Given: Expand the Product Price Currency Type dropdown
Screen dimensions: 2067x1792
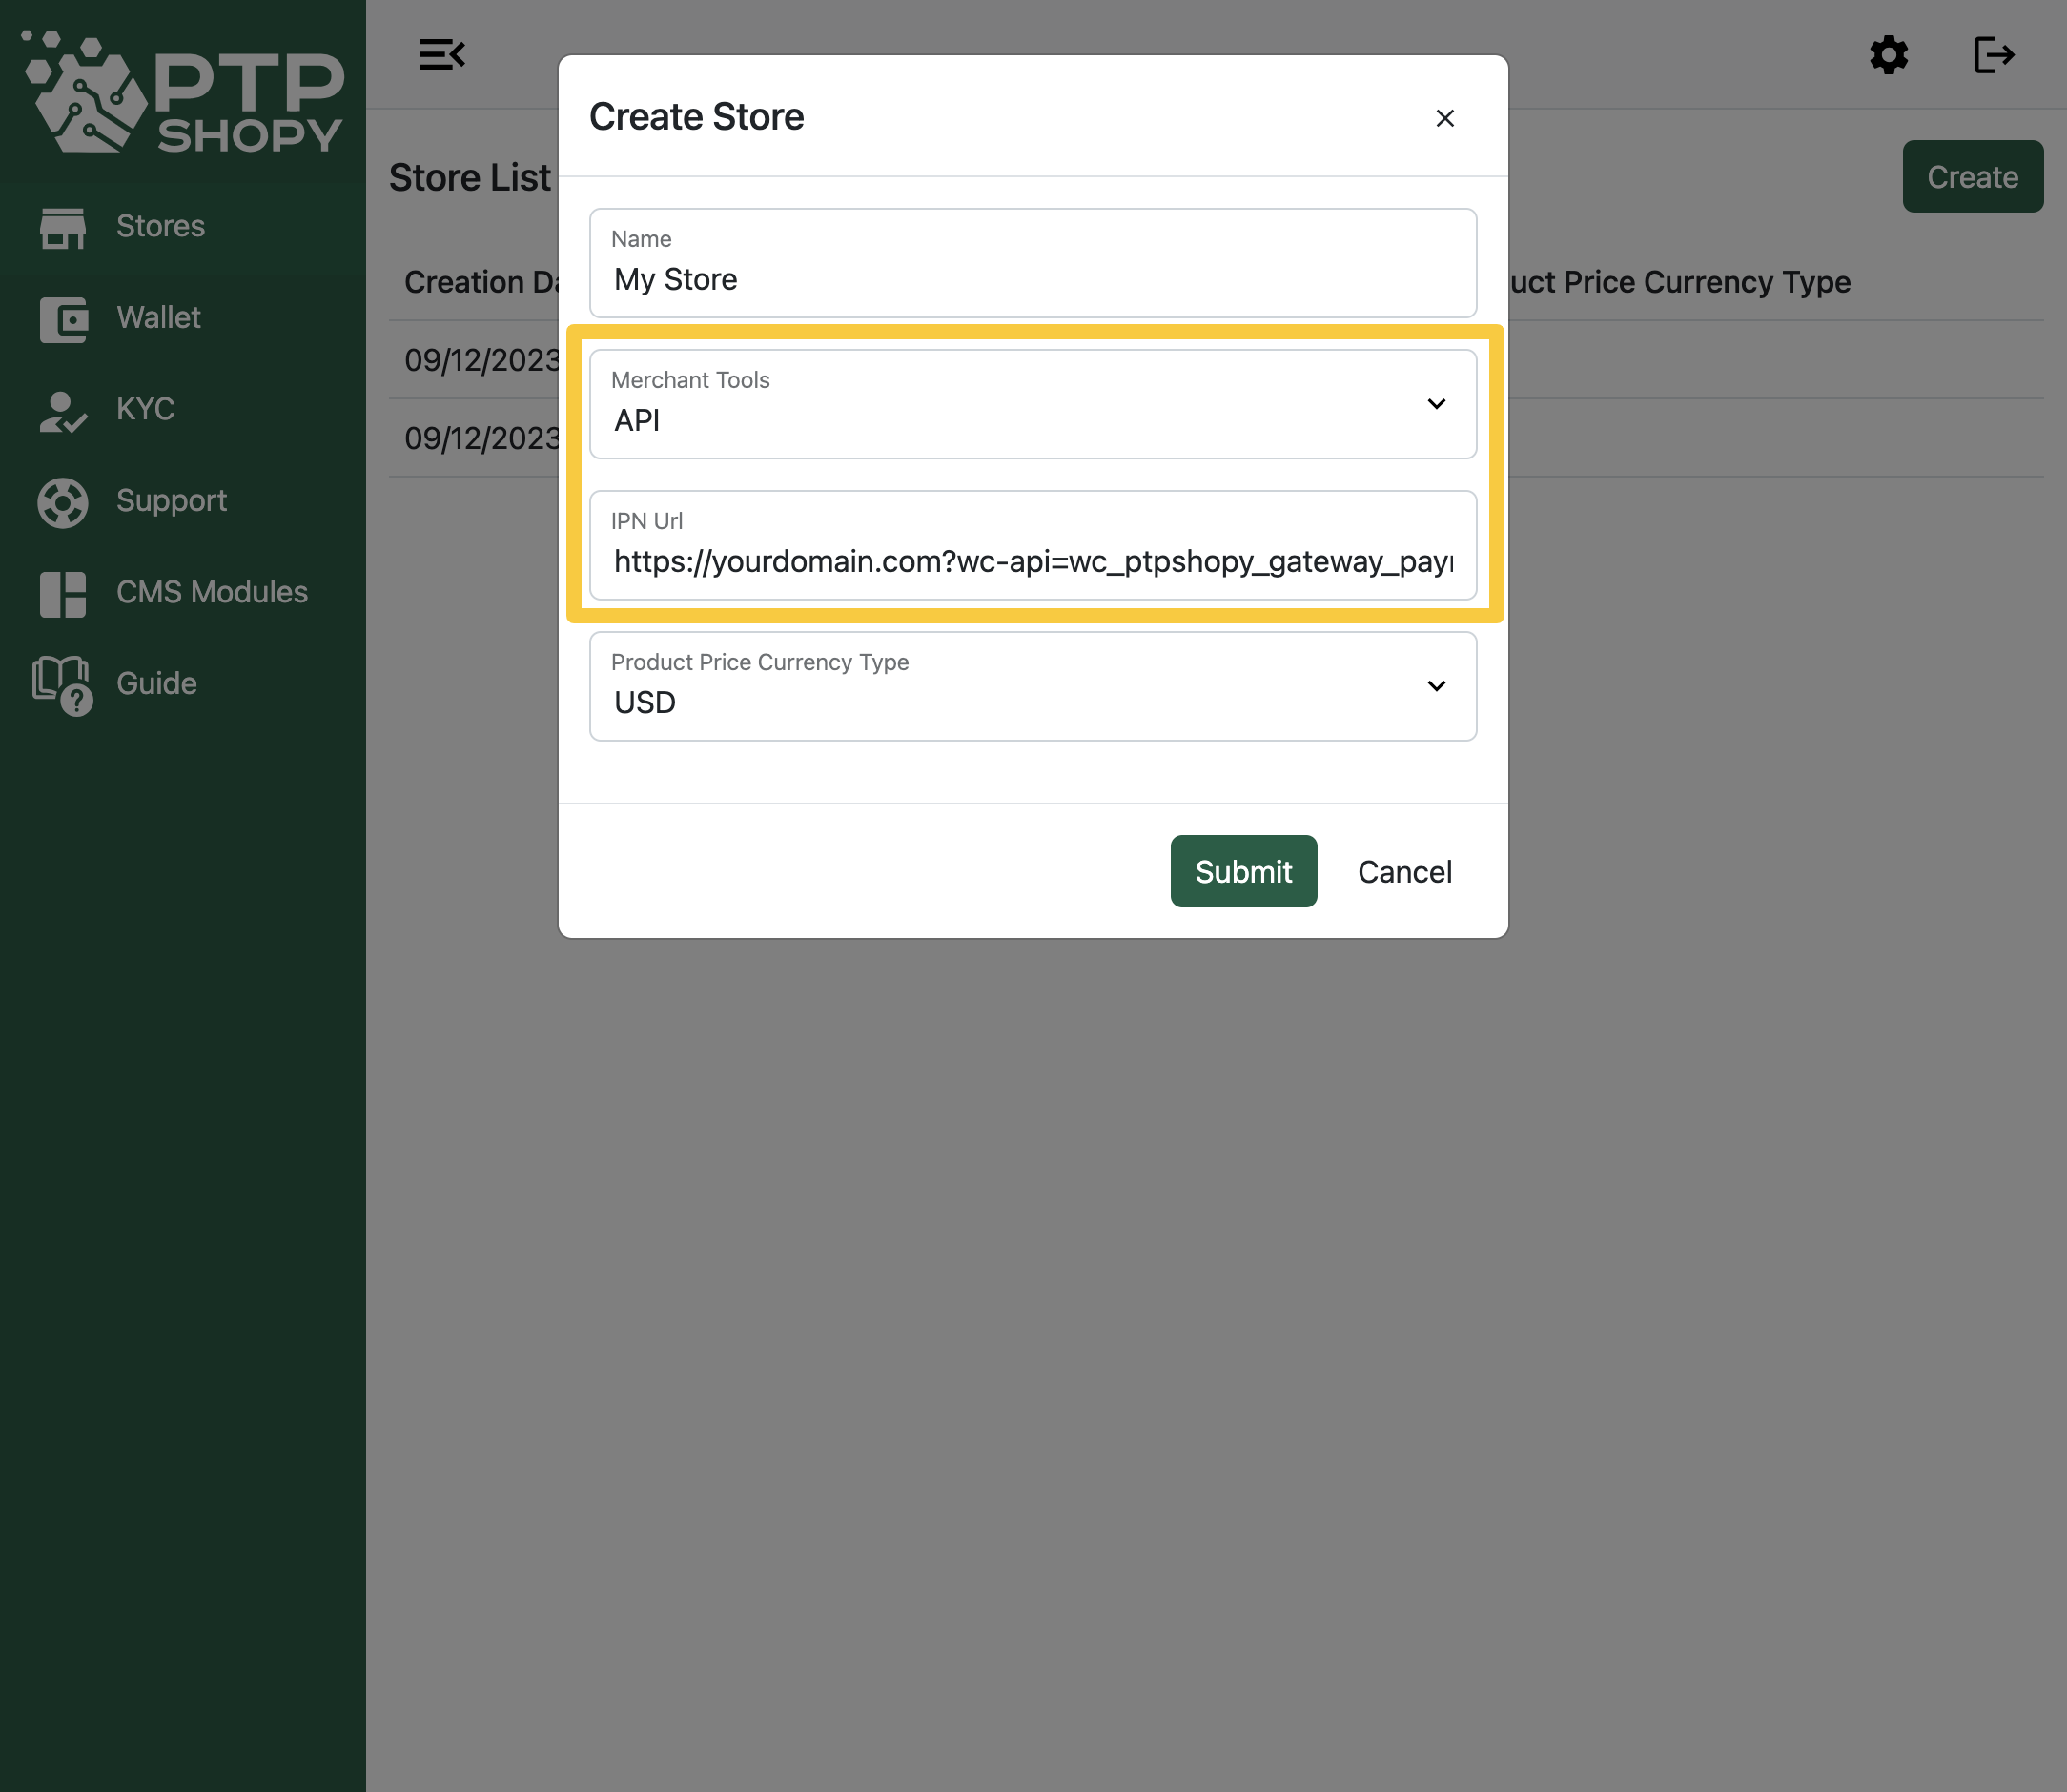Looking at the screenshot, I should pyautogui.click(x=1032, y=686).
